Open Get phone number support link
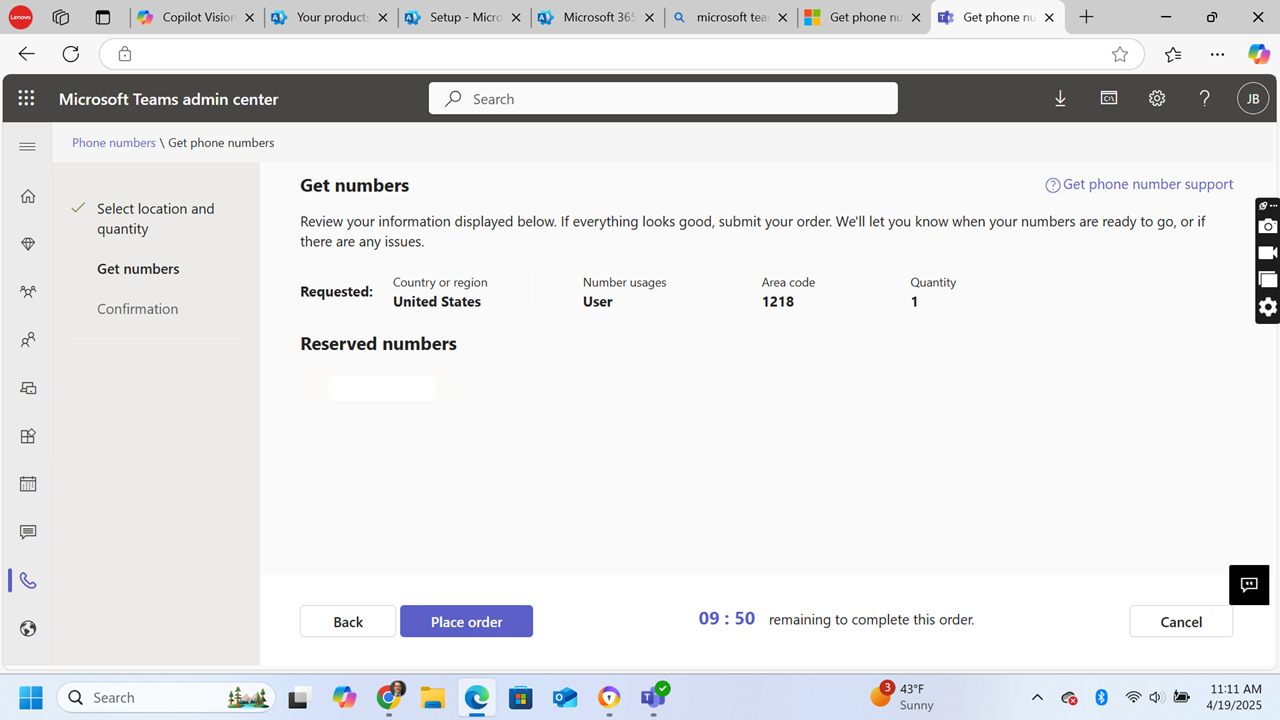 (1139, 184)
